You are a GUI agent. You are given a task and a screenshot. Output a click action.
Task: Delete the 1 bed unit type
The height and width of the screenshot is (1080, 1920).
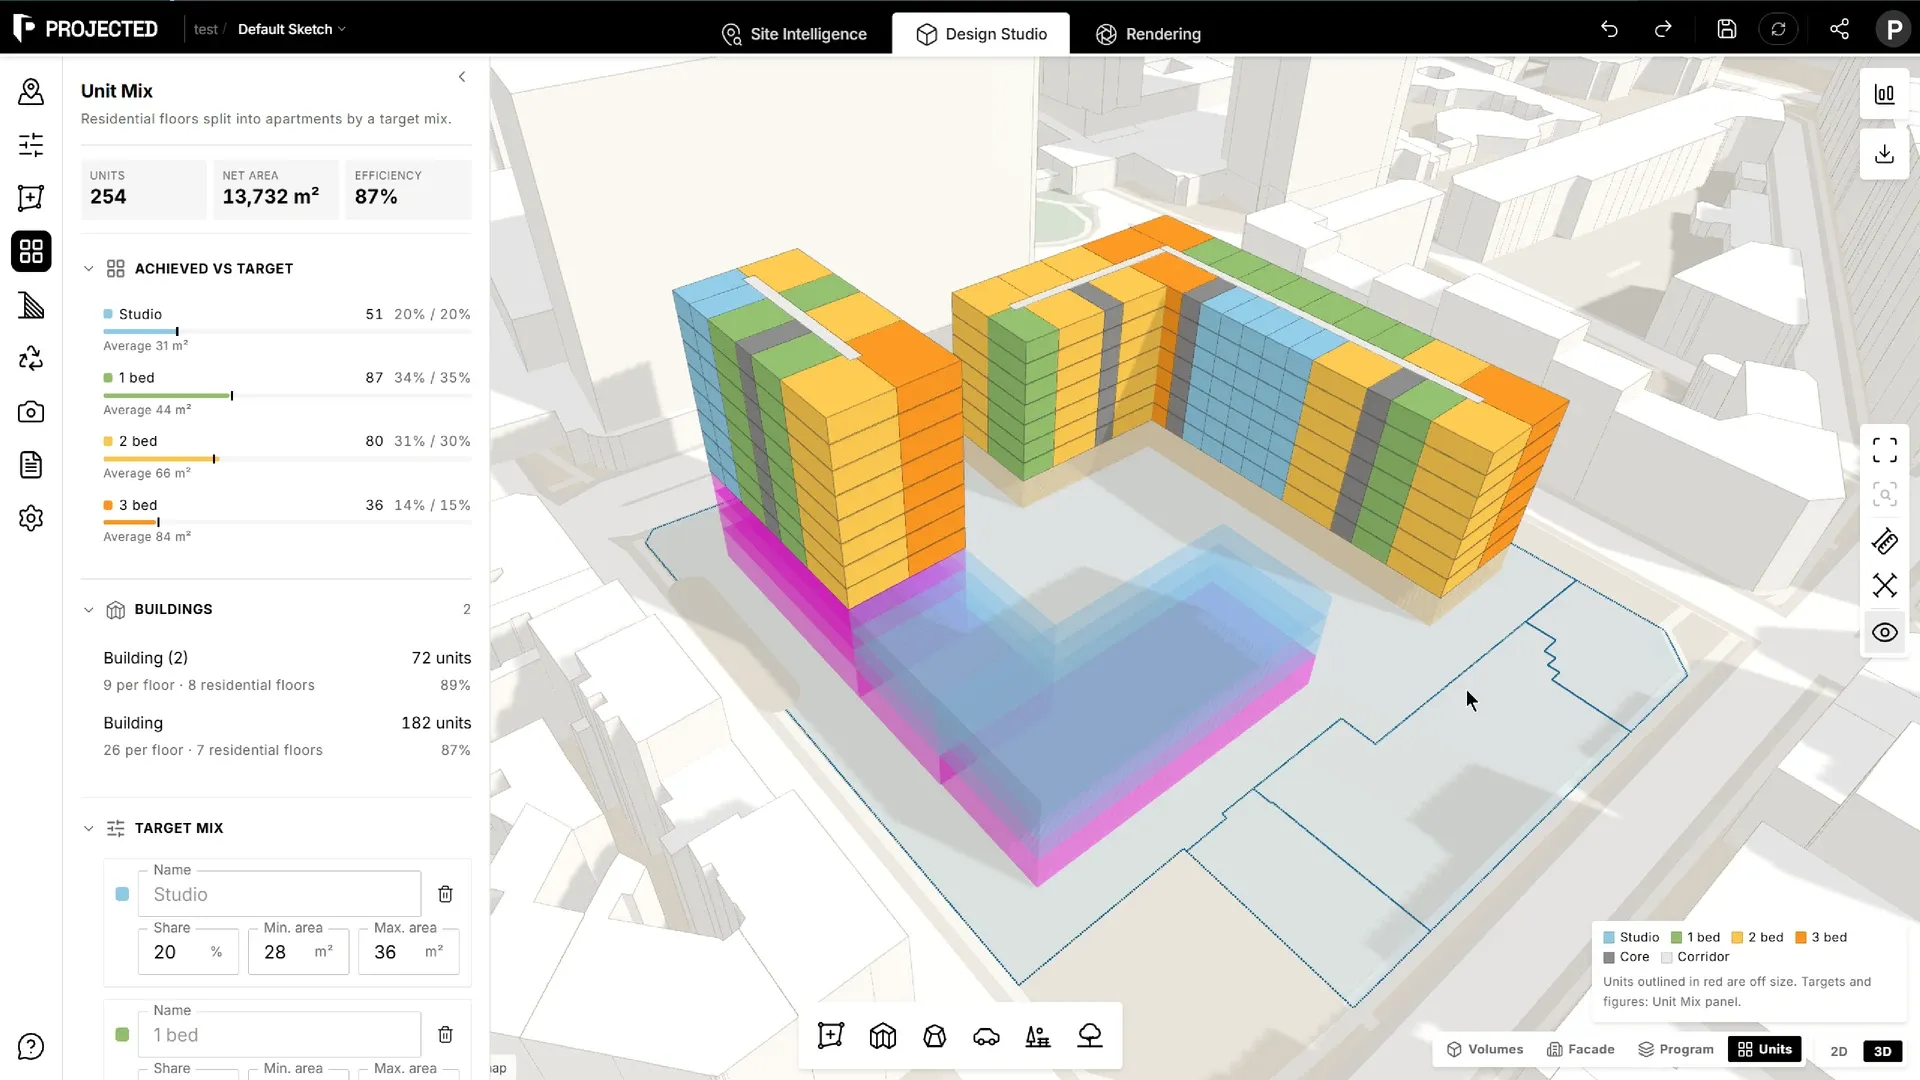(x=446, y=1034)
